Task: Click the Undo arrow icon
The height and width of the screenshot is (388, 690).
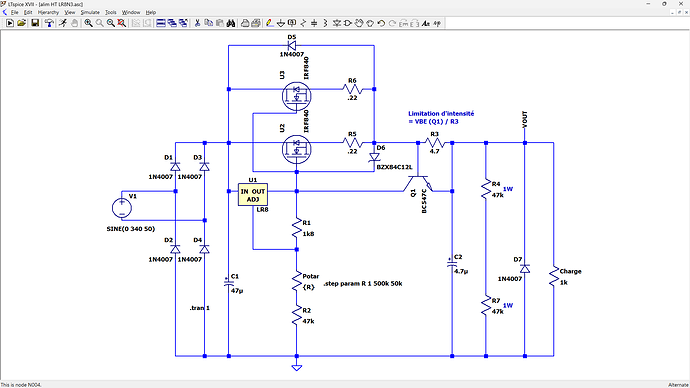Action: (x=382, y=23)
